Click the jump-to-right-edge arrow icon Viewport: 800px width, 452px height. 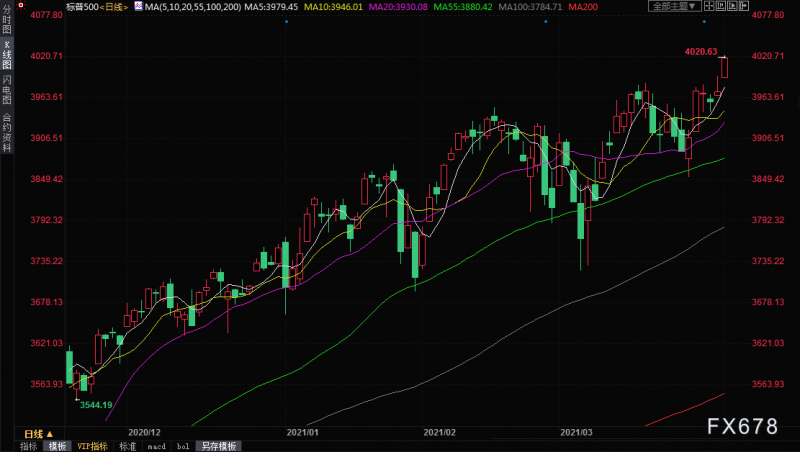(744, 6)
